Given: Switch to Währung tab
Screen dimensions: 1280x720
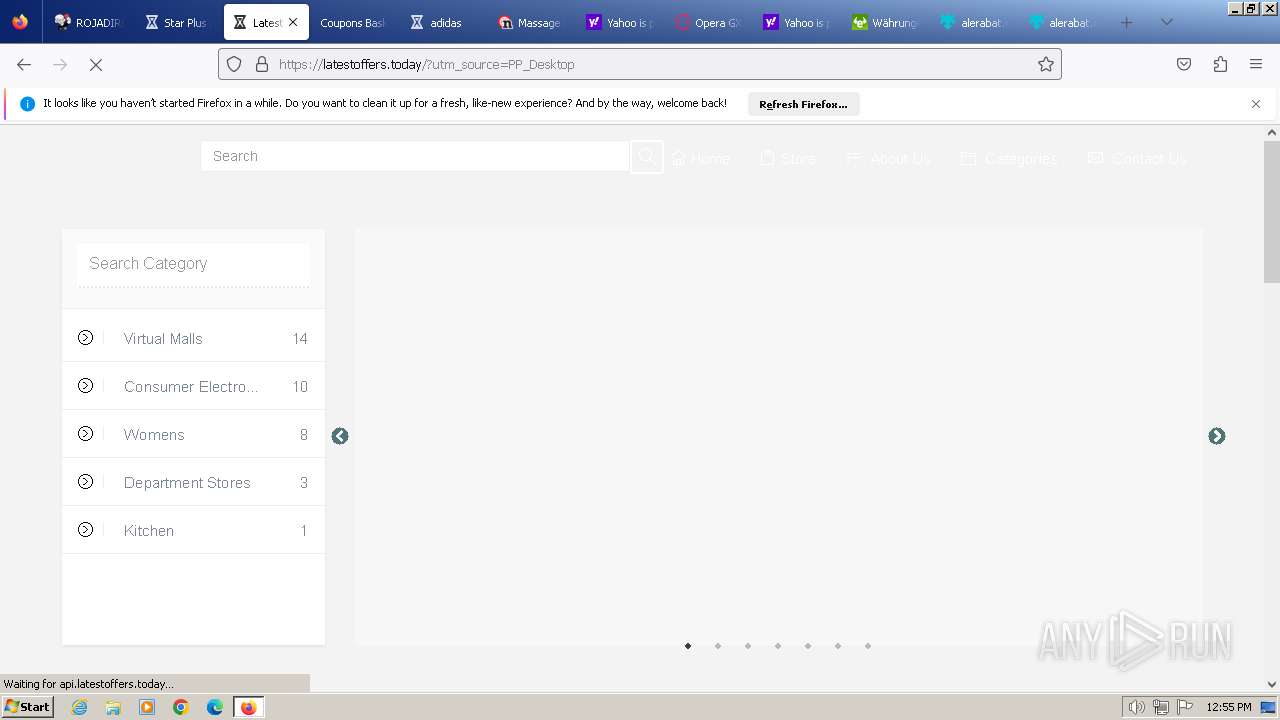Looking at the screenshot, I should [x=884, y=22].
